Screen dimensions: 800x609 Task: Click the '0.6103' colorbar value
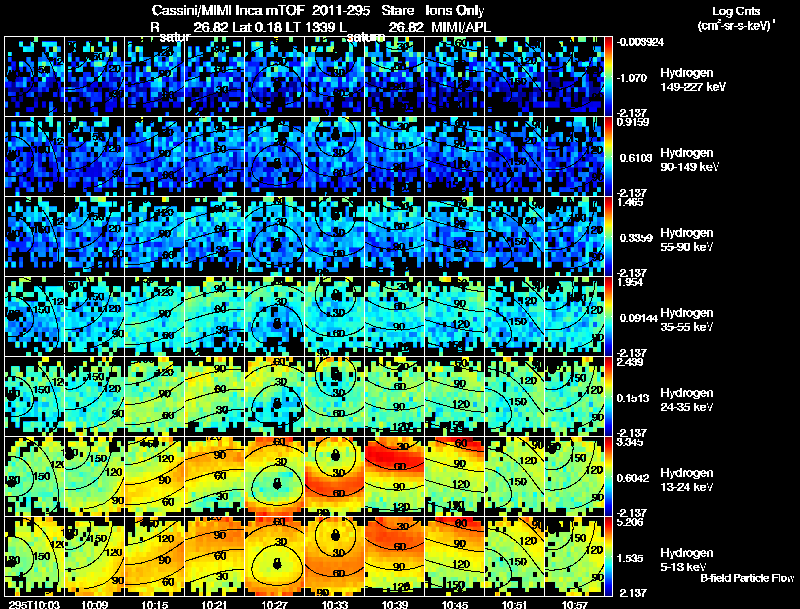pos(636,158)
